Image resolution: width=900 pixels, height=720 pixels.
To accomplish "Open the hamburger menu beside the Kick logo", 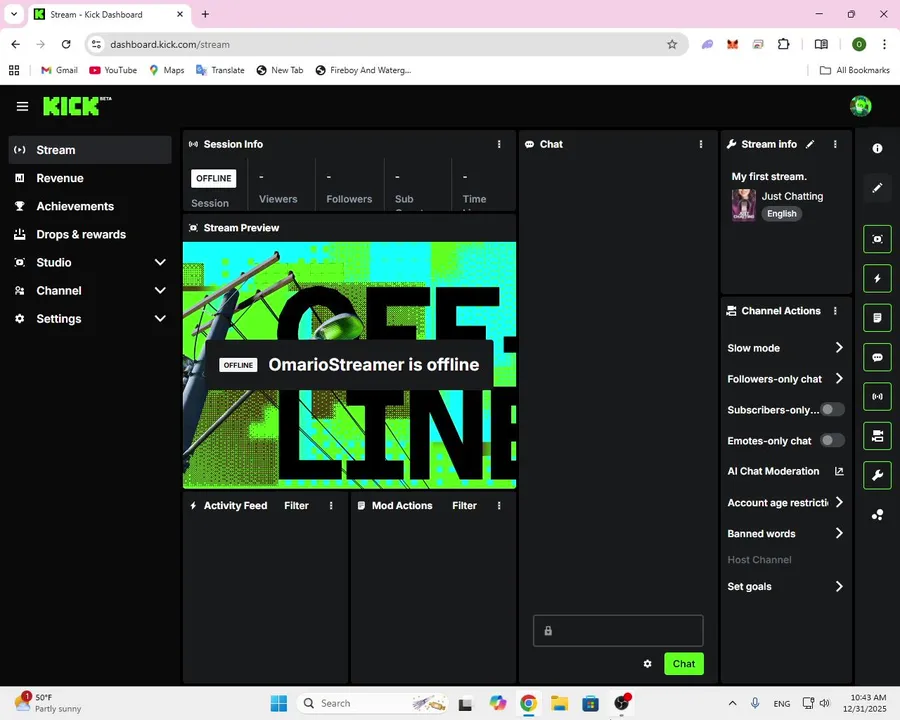I will [22, 106].
